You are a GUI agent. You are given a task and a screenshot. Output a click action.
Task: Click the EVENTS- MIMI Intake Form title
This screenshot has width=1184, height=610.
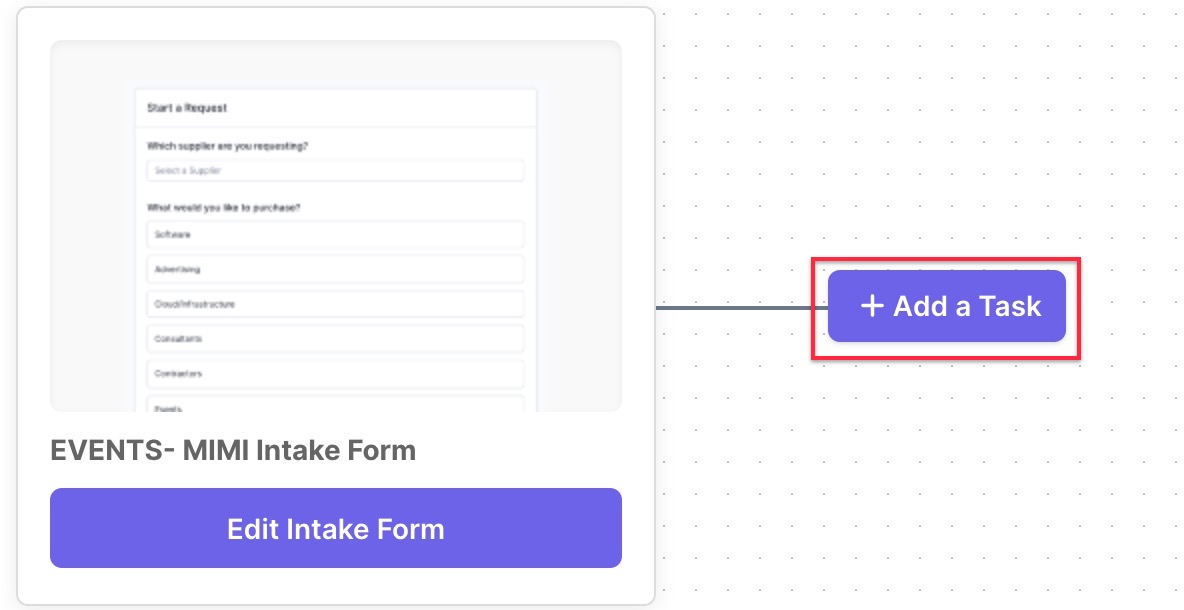coord(233,450)
